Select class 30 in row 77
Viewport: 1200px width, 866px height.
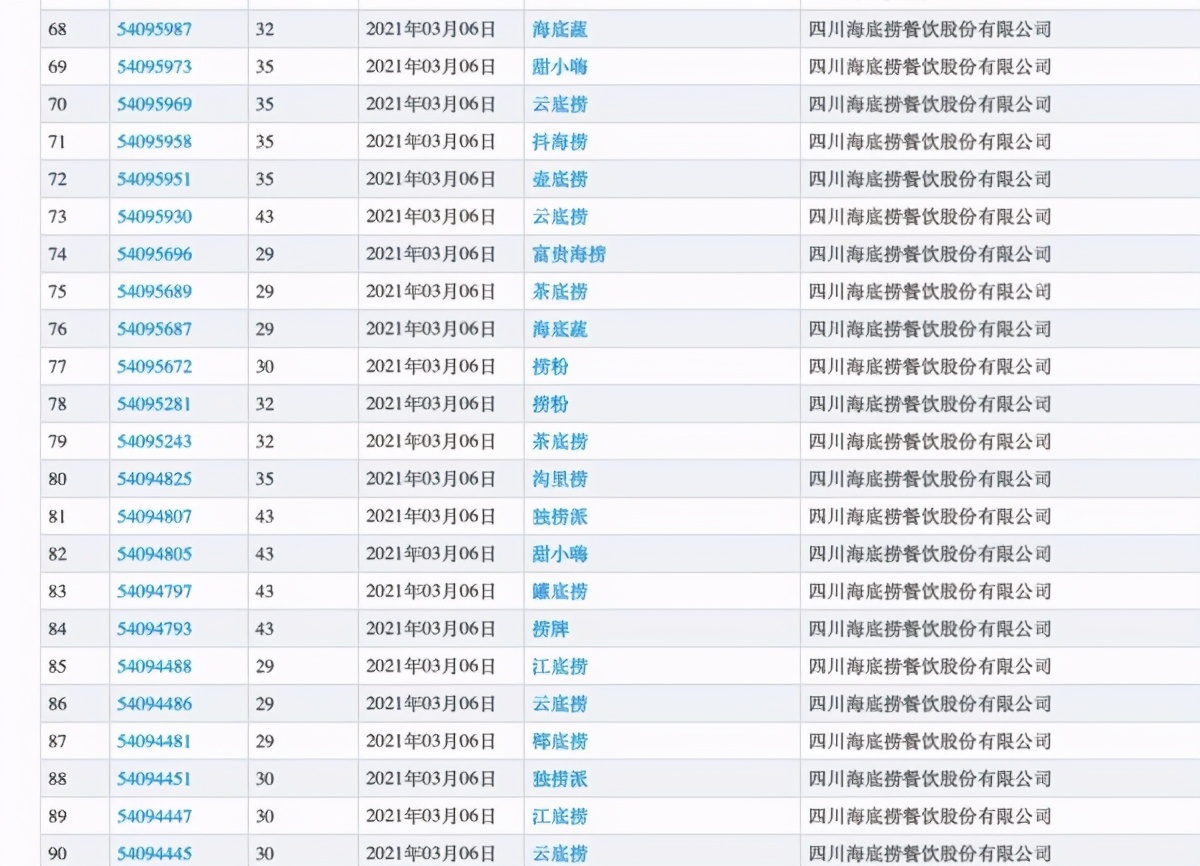tap(264, 367)
